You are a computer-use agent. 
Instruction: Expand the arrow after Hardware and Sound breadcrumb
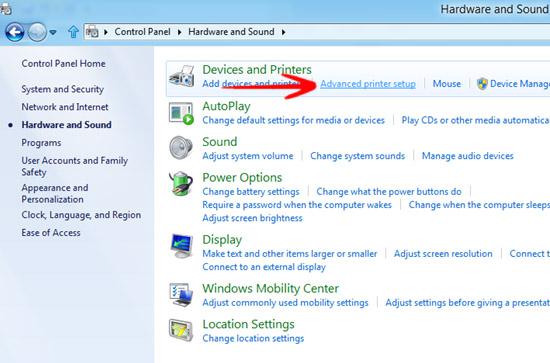(x=283, y=32)
